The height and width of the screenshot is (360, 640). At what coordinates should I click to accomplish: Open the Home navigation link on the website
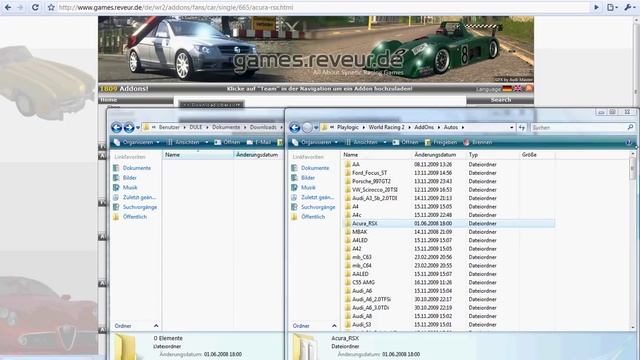tap(109, 100)
